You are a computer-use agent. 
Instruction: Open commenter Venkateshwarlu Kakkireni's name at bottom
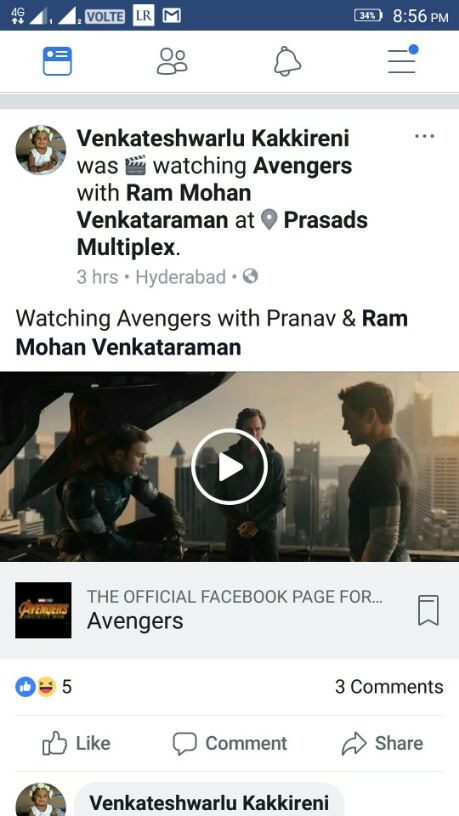209,803
